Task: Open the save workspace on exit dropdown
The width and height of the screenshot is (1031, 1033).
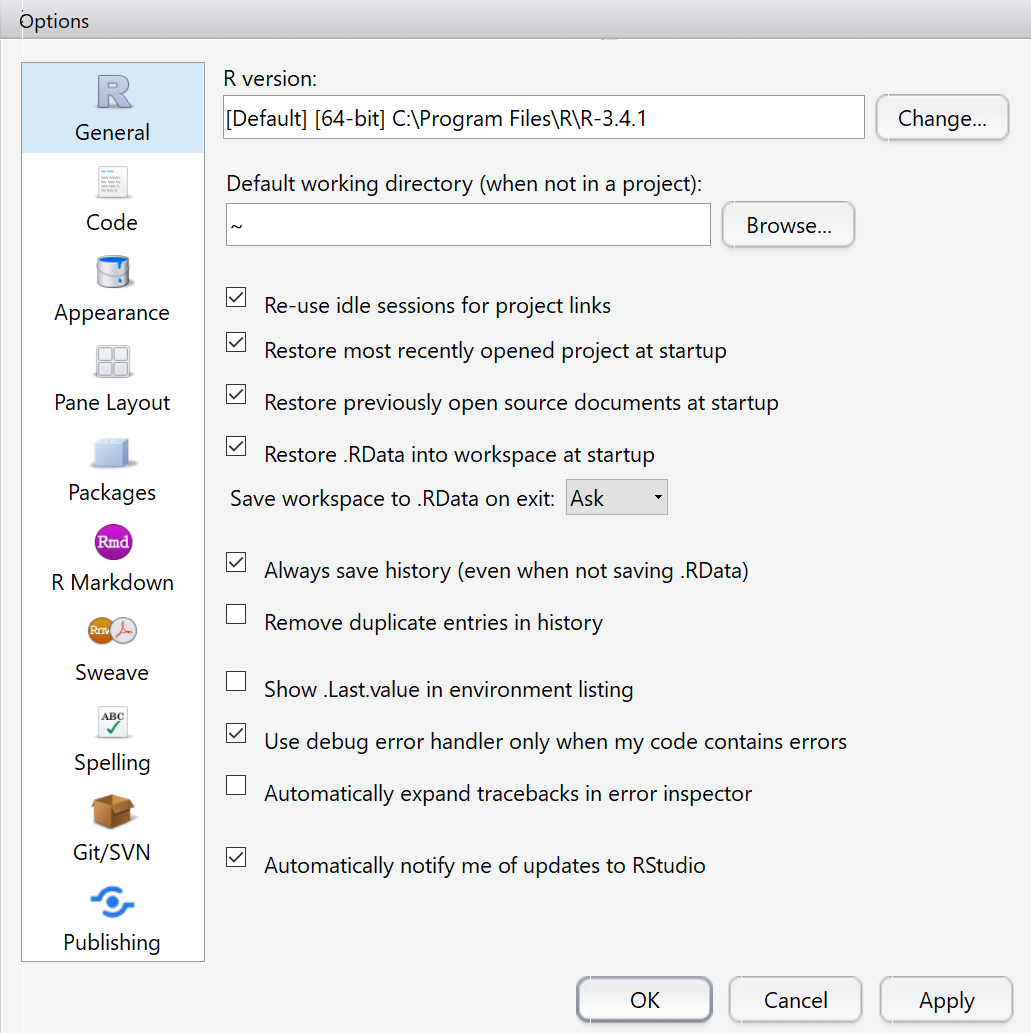Action: [x=617, y=497]
